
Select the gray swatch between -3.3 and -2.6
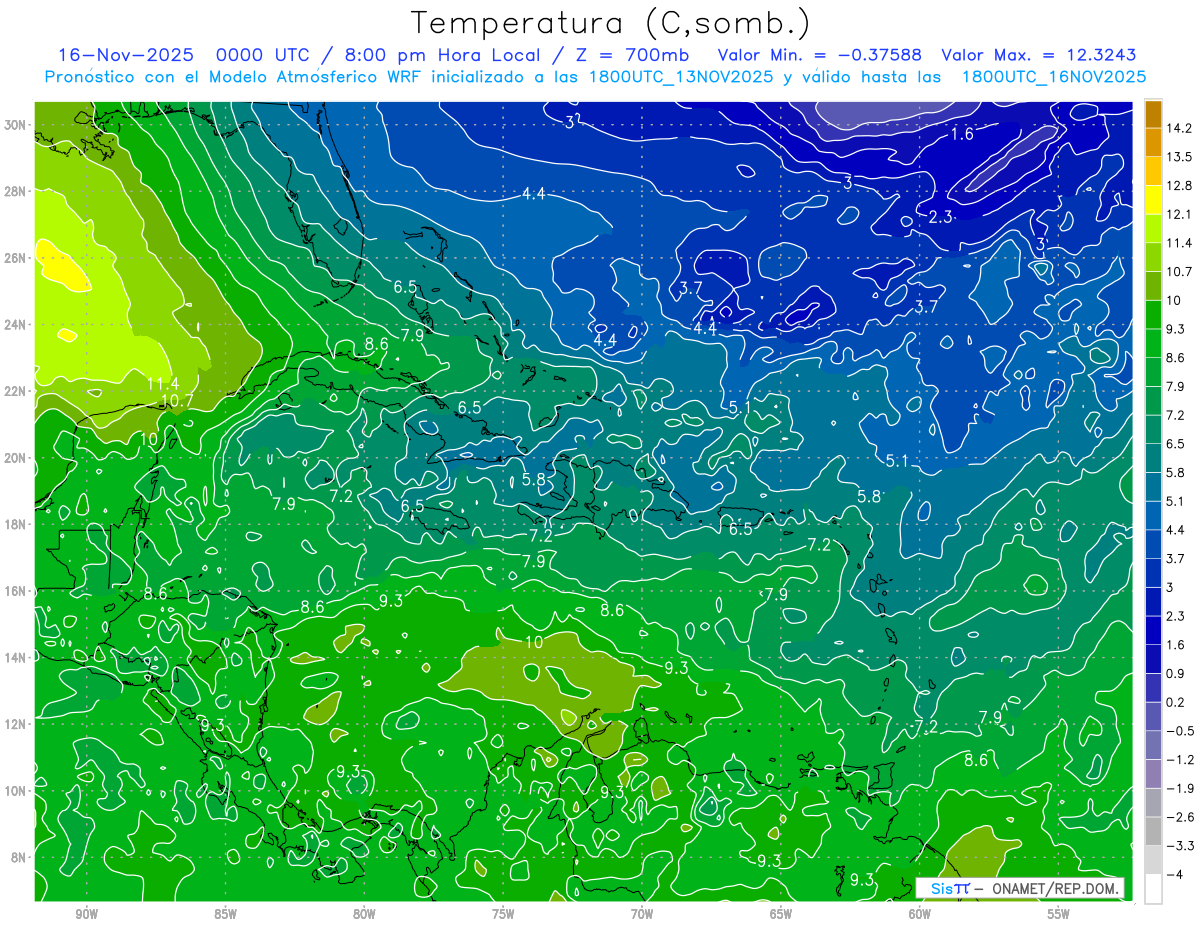pos(1153,831)
